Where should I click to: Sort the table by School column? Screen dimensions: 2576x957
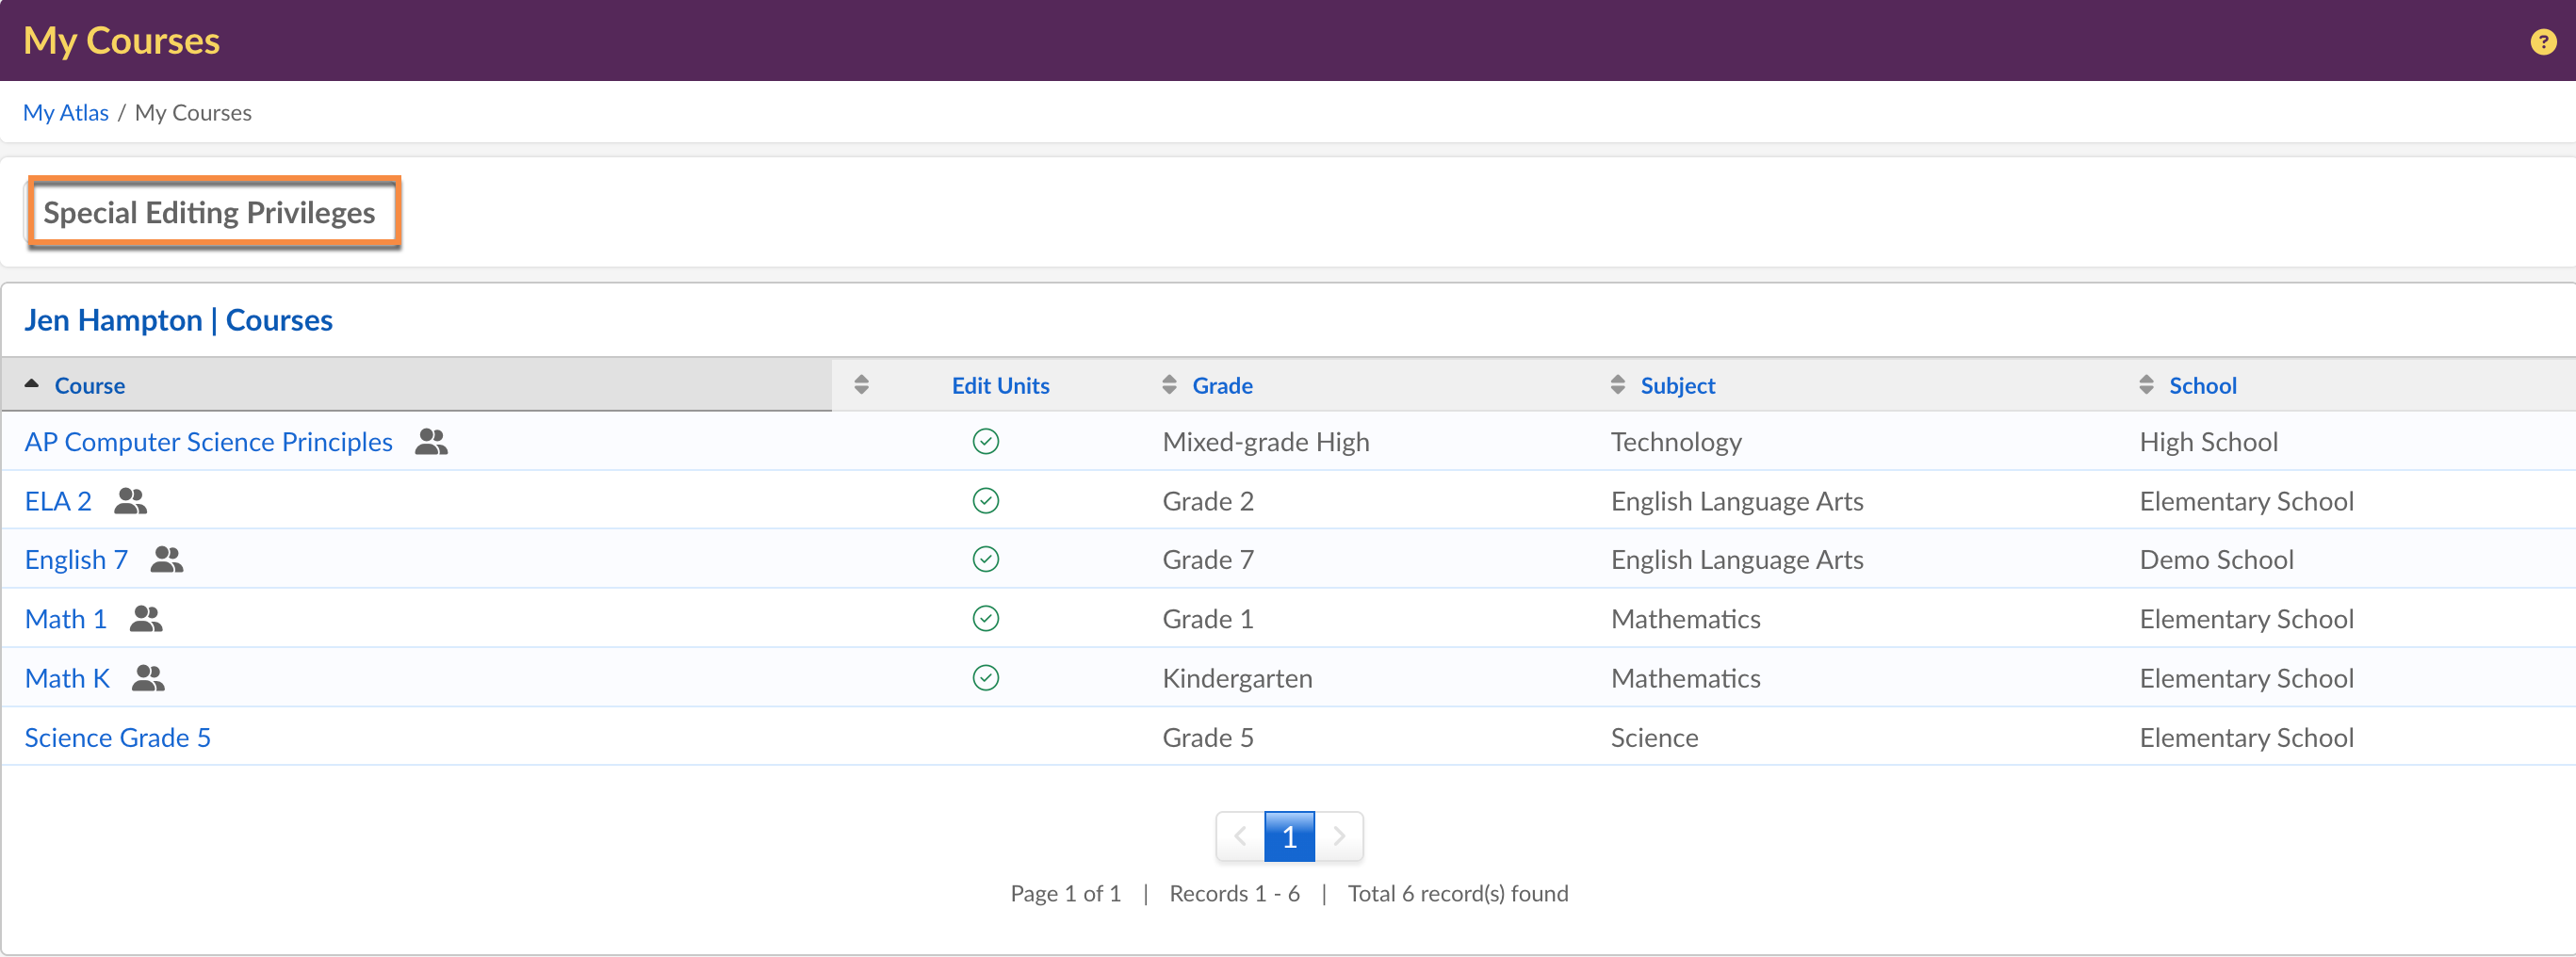click(x=2201, y=386)
